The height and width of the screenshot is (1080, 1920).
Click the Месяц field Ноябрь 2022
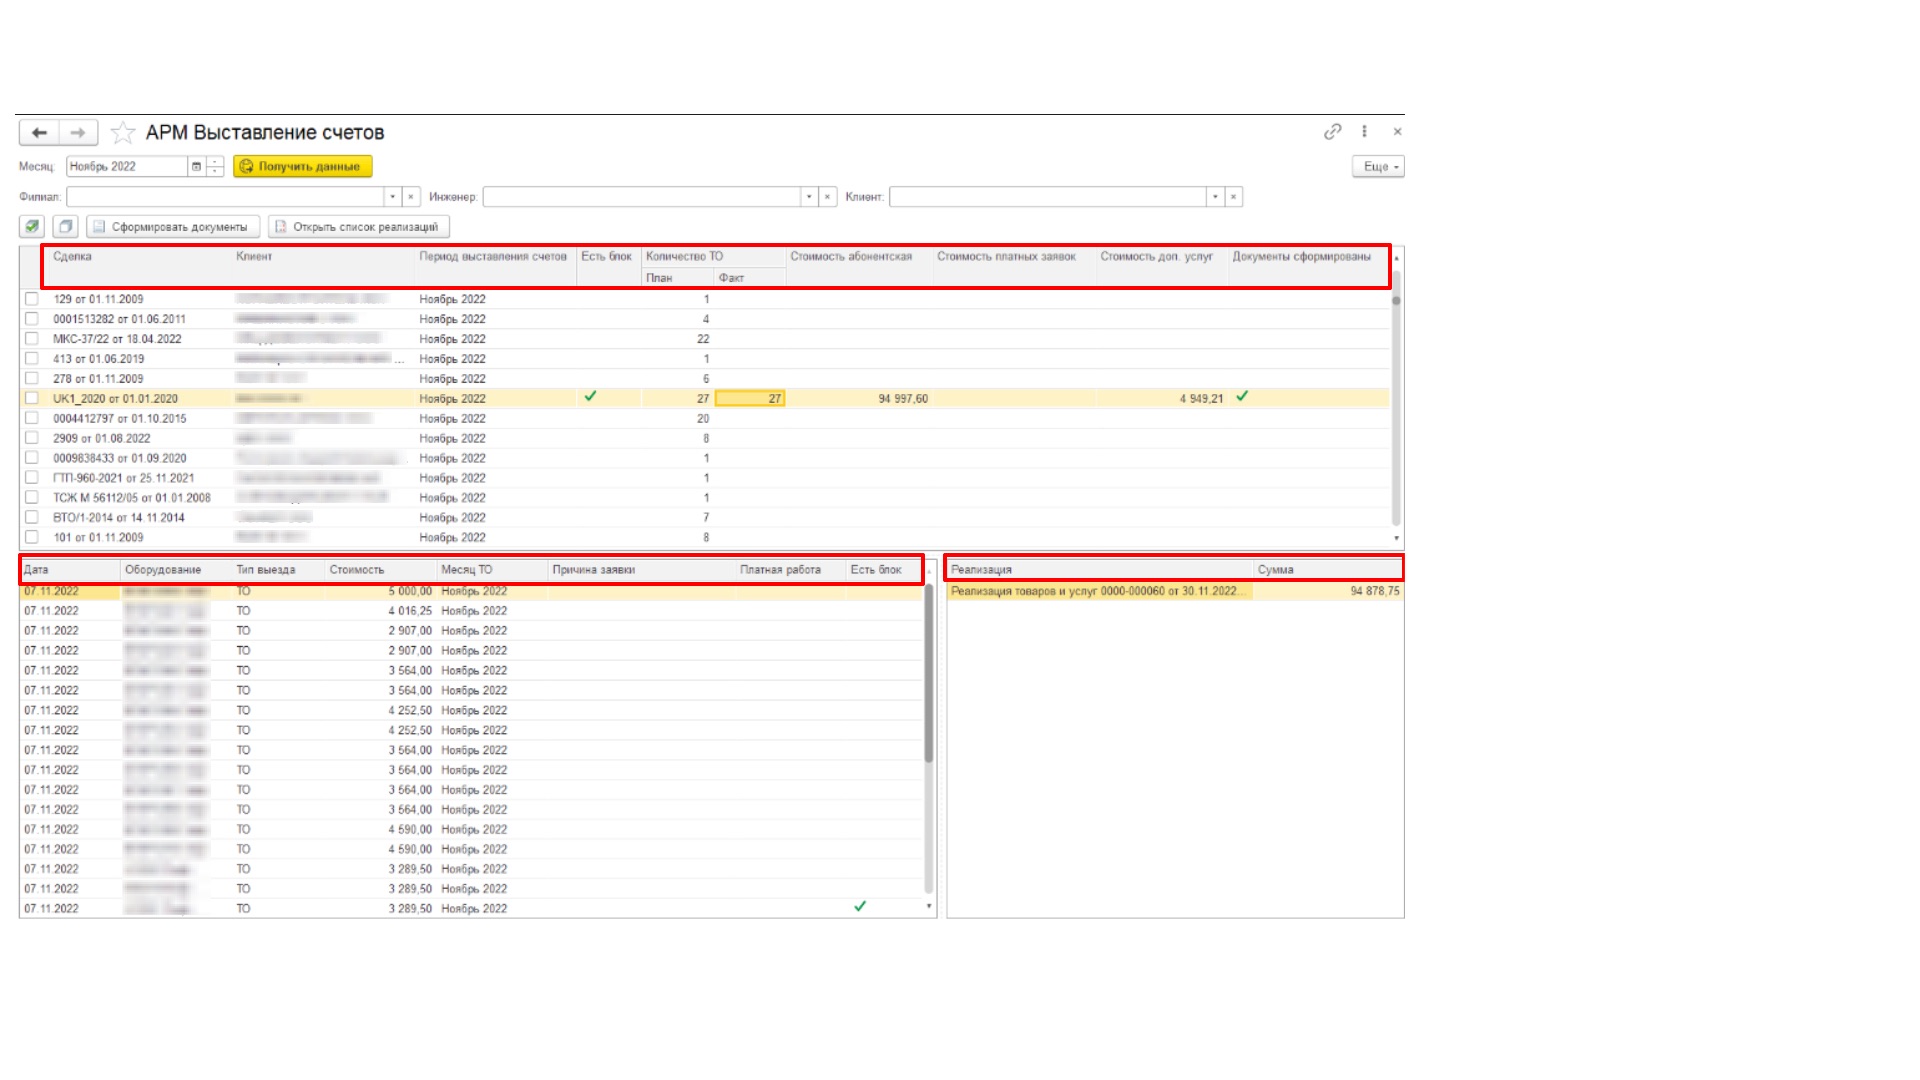(x=127, y=167)
